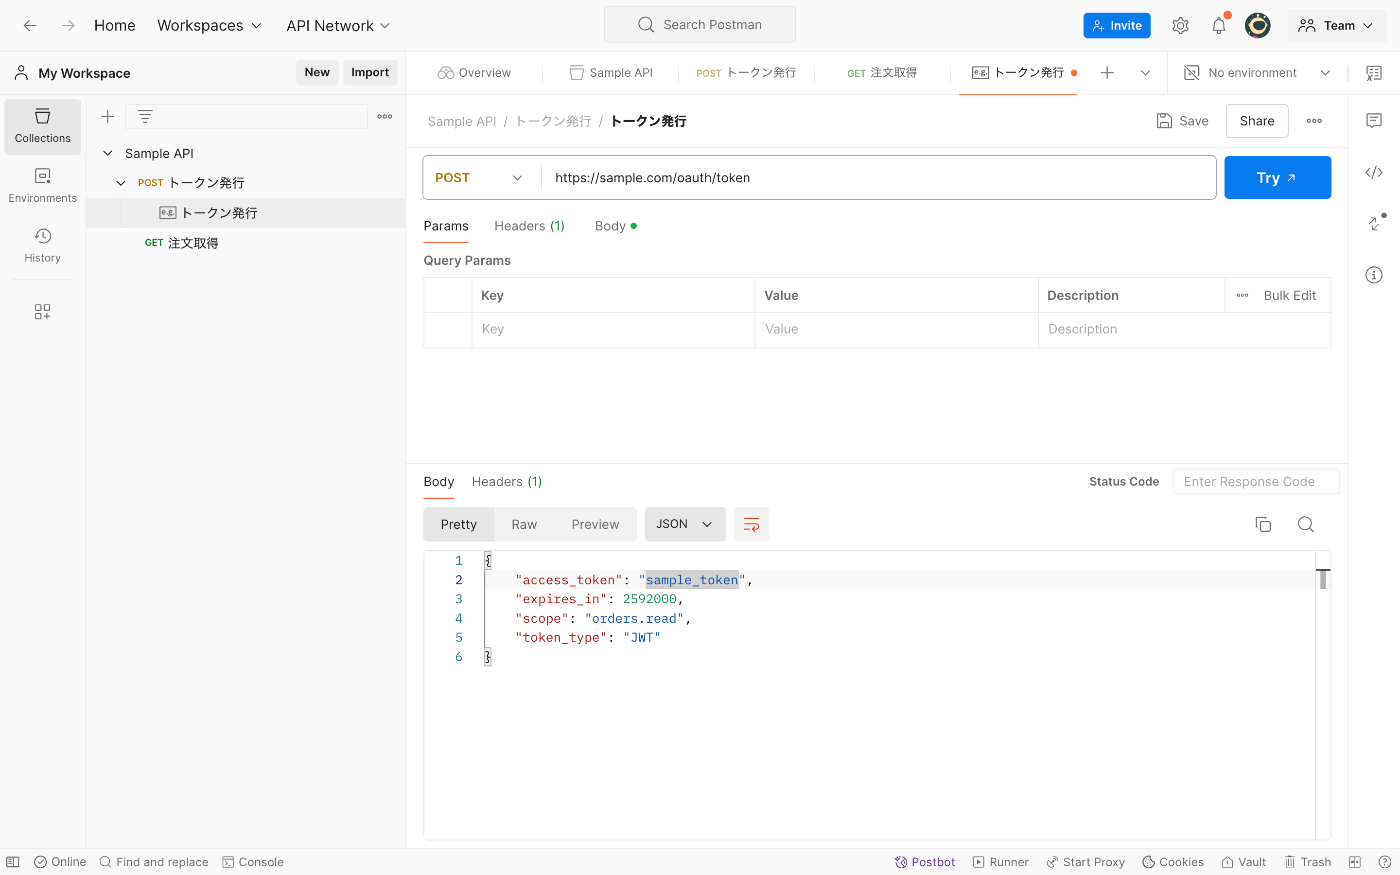
Task: Copy the example response body
Action: [1263, 524]
